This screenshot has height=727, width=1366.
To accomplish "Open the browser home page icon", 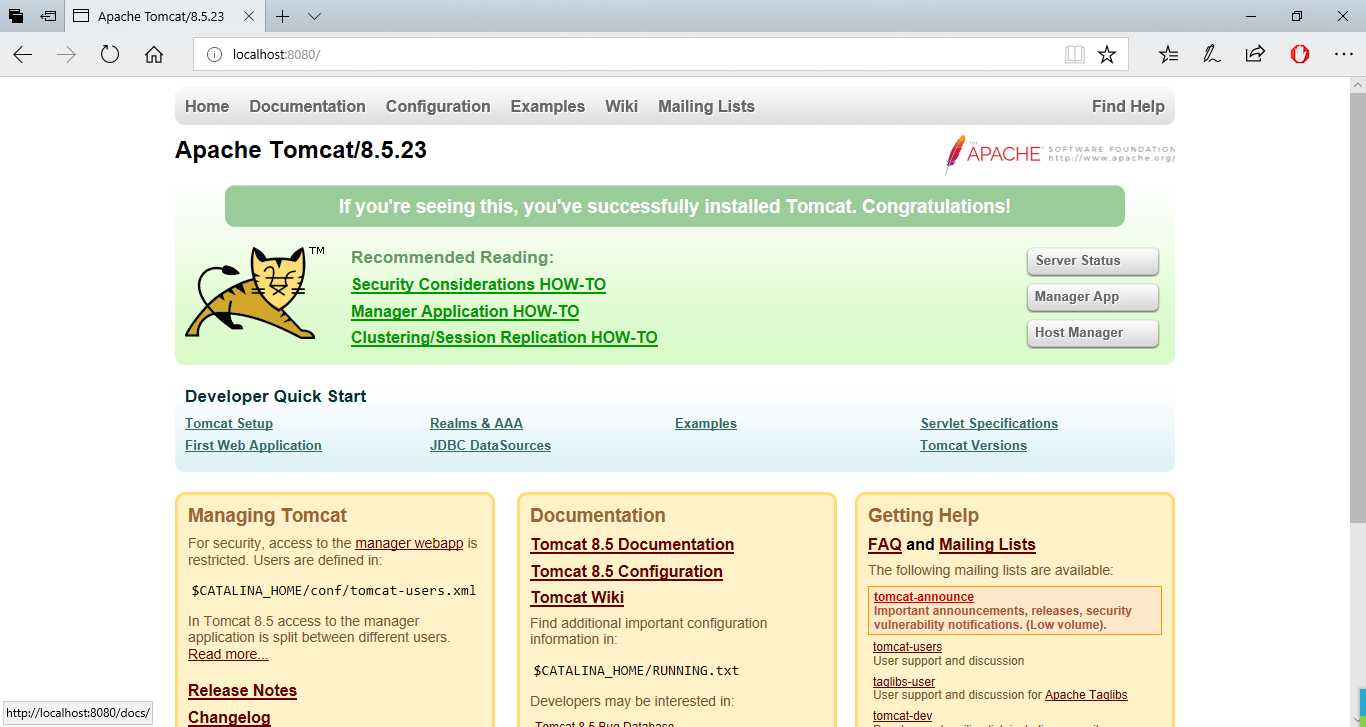I will click(x=154, y=55).
